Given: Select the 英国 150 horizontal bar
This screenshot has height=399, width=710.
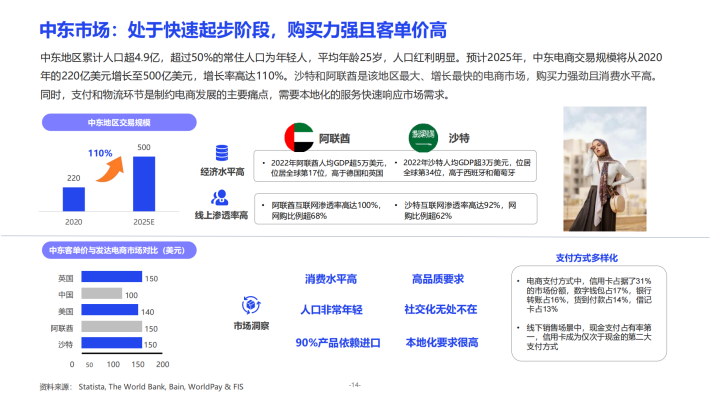Looking at the screenshot, I should coord(111,277).
